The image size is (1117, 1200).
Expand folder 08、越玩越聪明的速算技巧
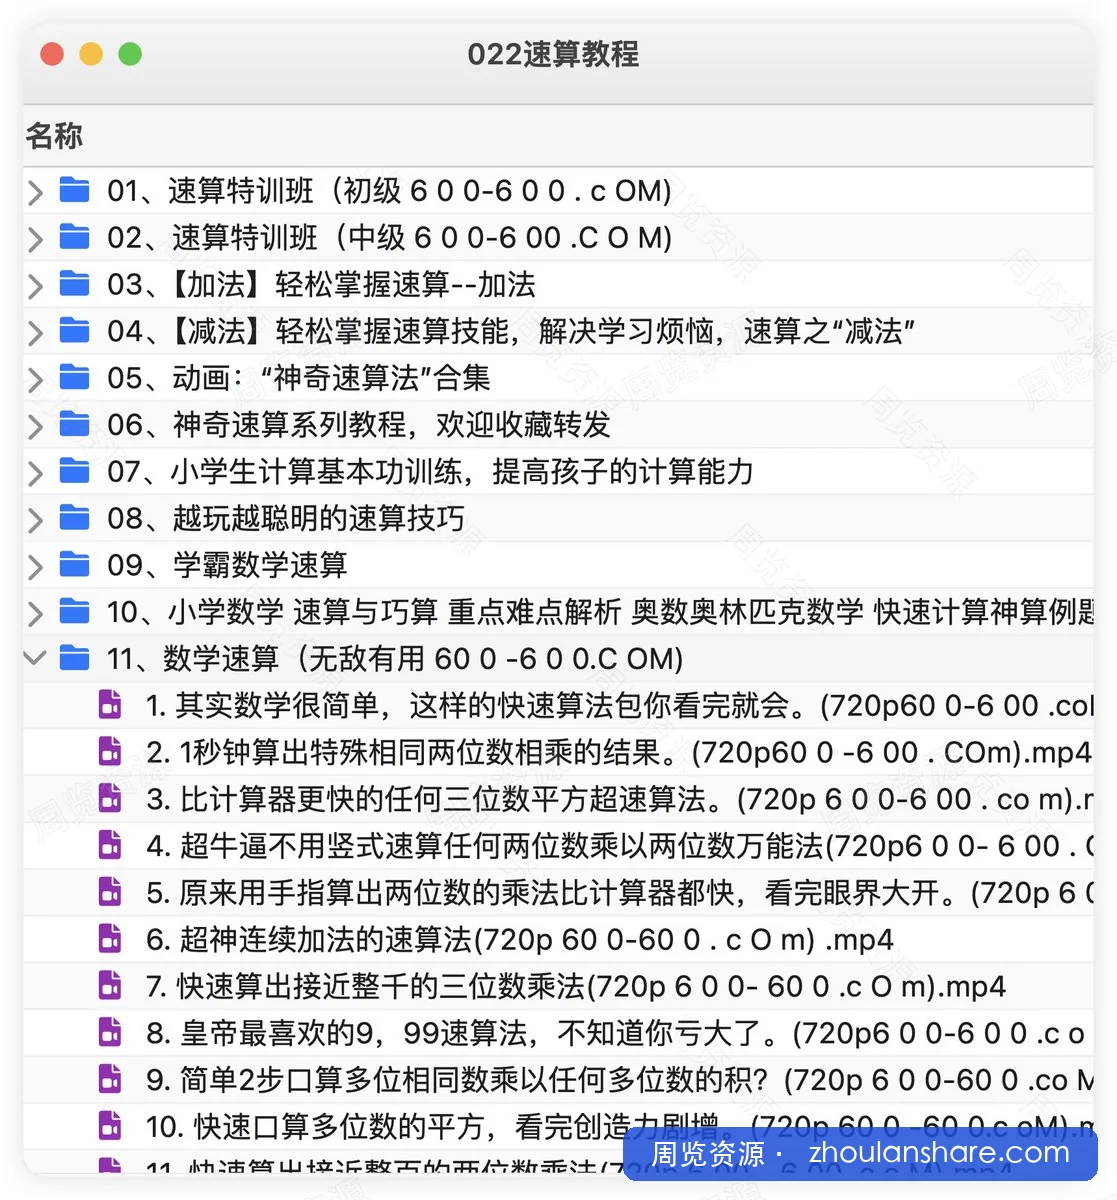pyautogui.click(x=36, y=520)
